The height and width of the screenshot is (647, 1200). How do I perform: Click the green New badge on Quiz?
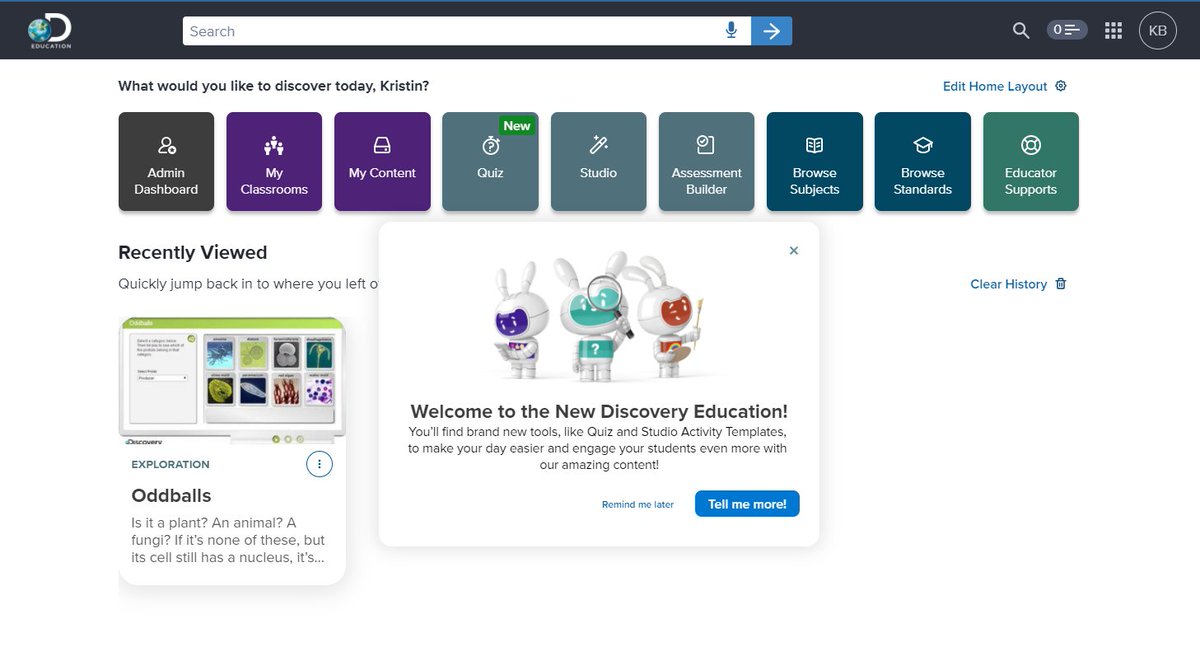pos(517,125)
